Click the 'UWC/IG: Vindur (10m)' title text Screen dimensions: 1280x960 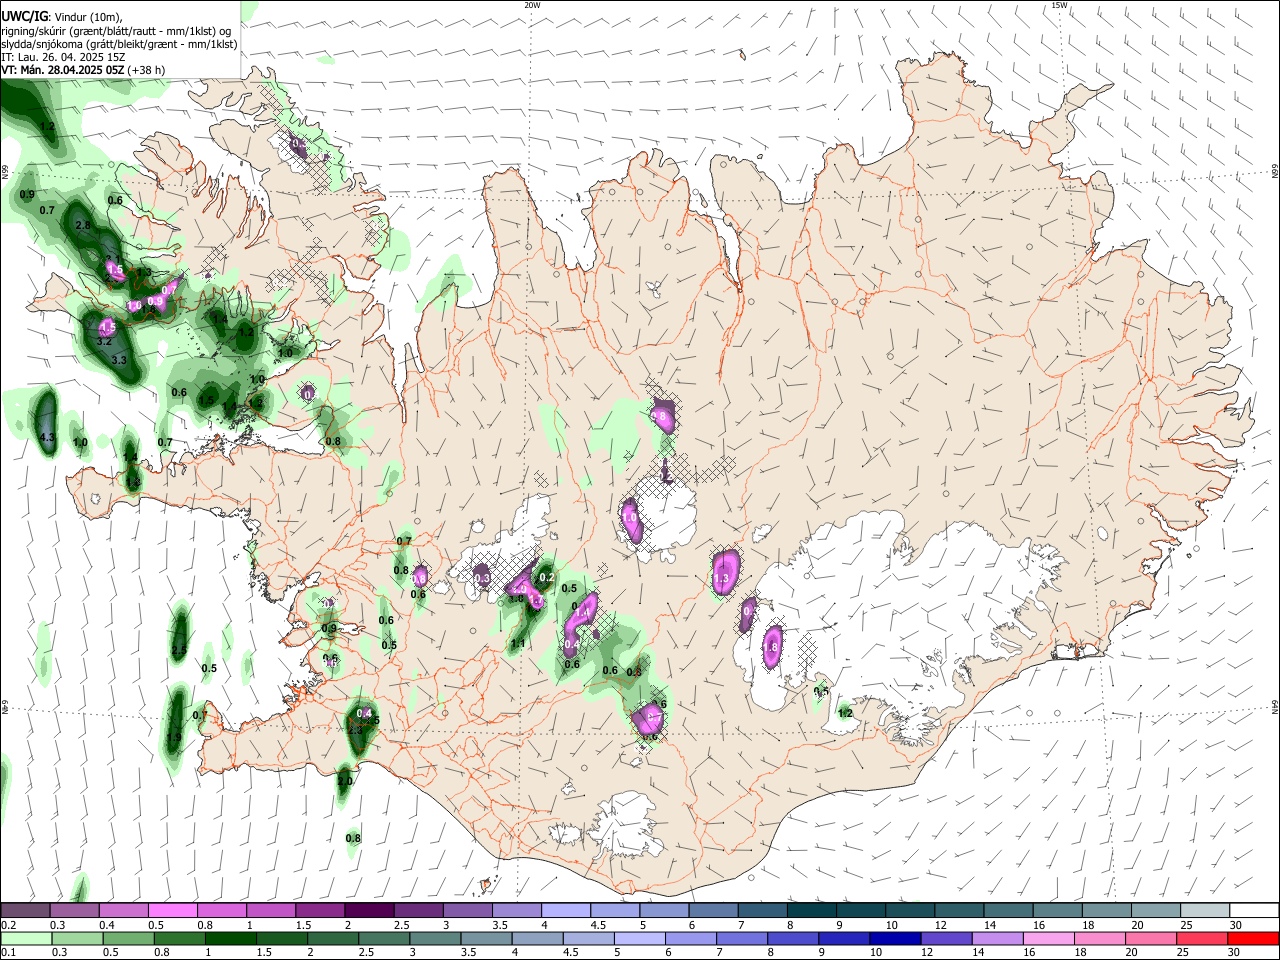pyautogui.click(x=61, y=17)
